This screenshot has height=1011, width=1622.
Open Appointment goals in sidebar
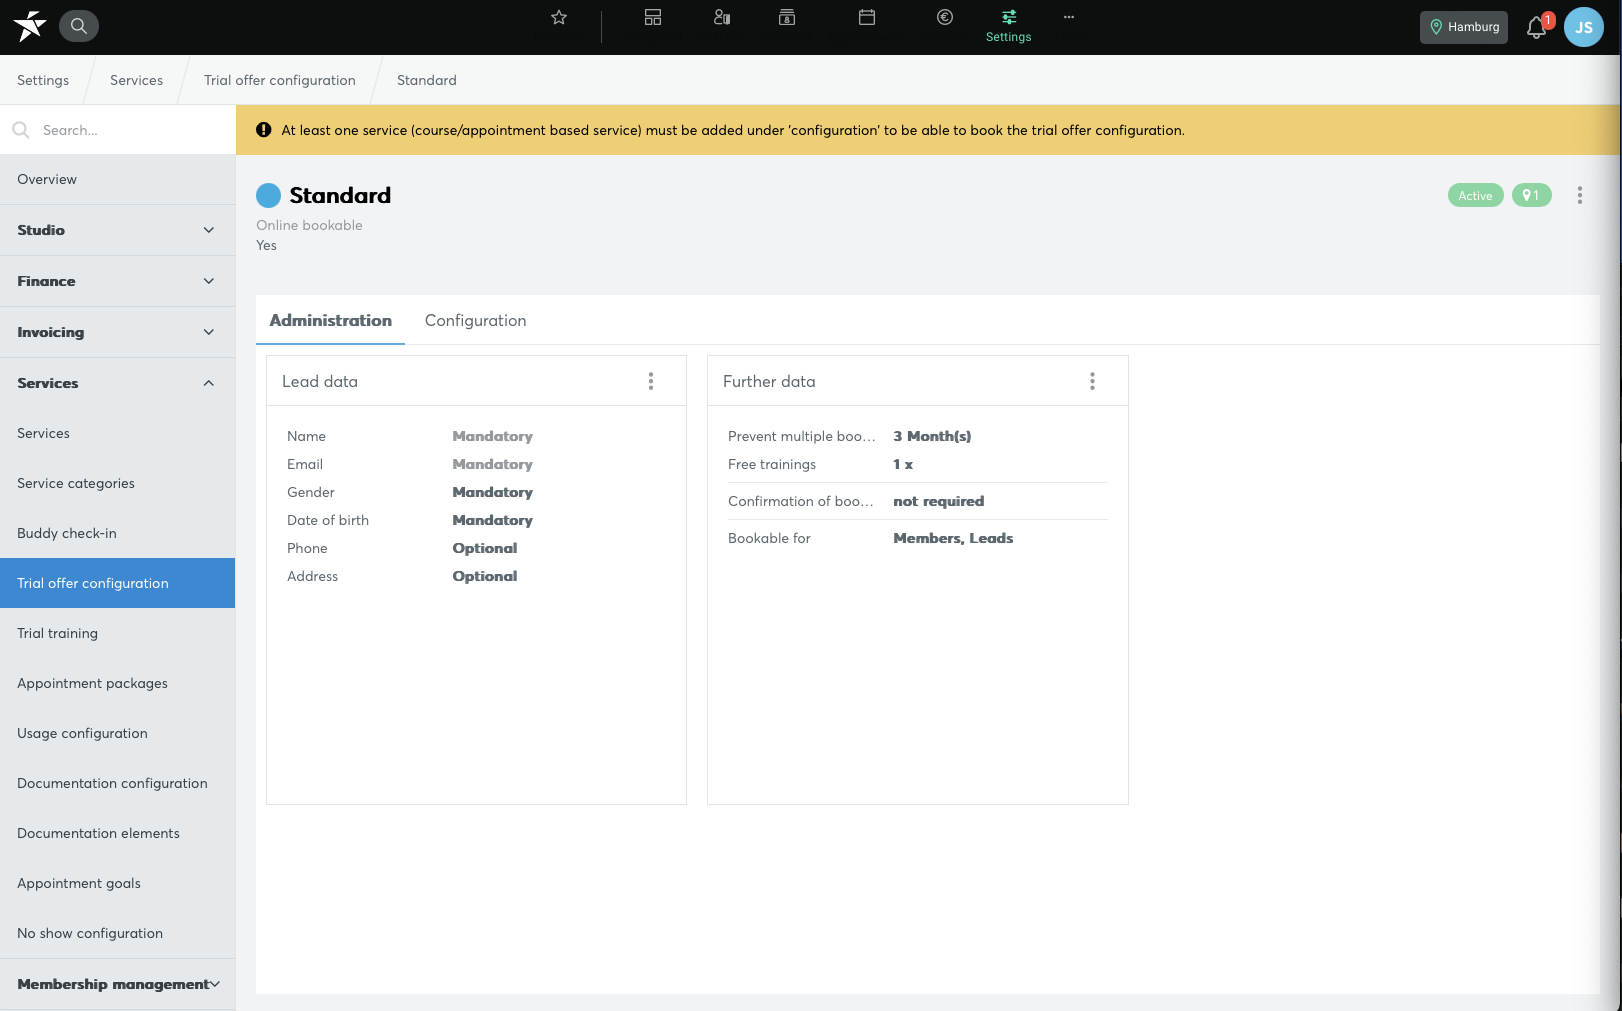118,883
